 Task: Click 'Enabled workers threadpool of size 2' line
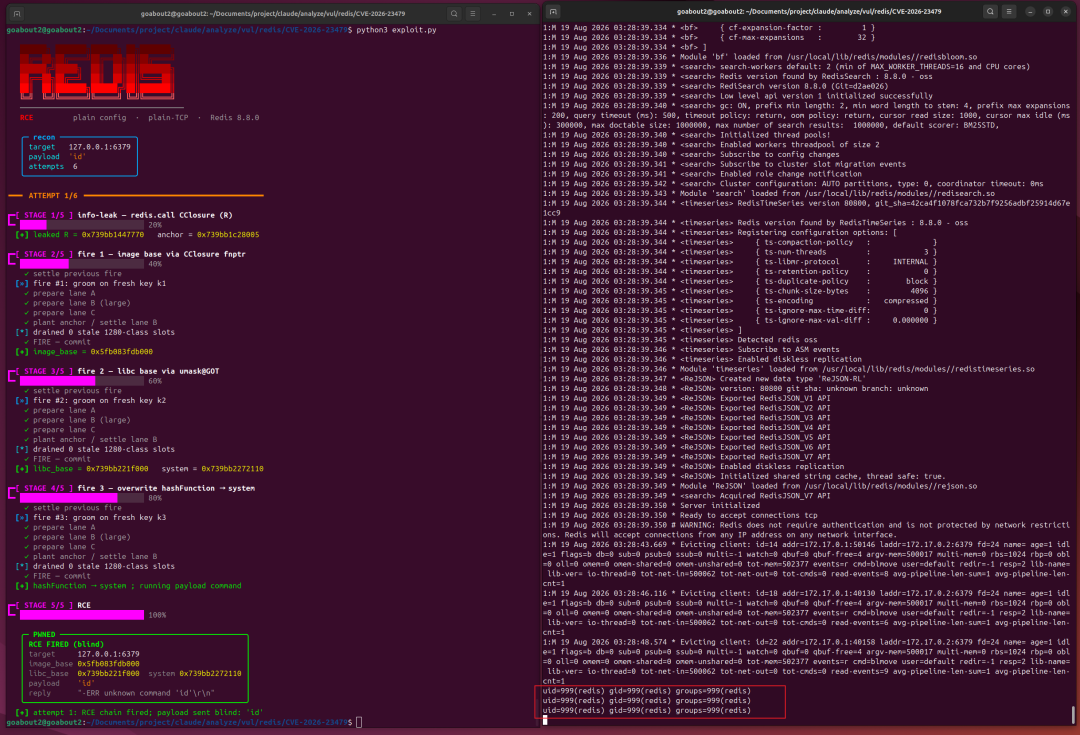click(x=711, y=145)
